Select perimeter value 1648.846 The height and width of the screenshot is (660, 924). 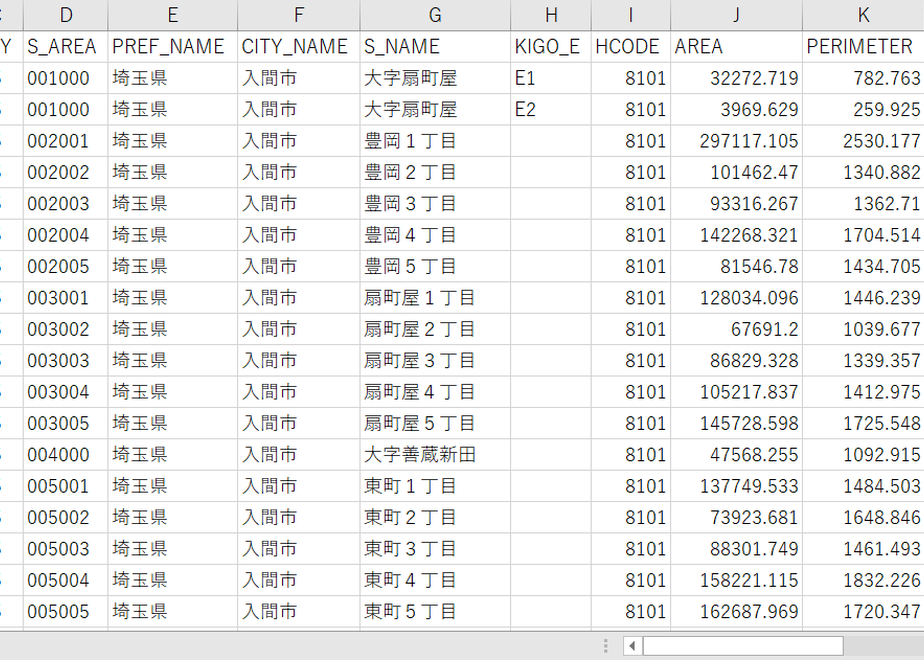tap(863, 517)
